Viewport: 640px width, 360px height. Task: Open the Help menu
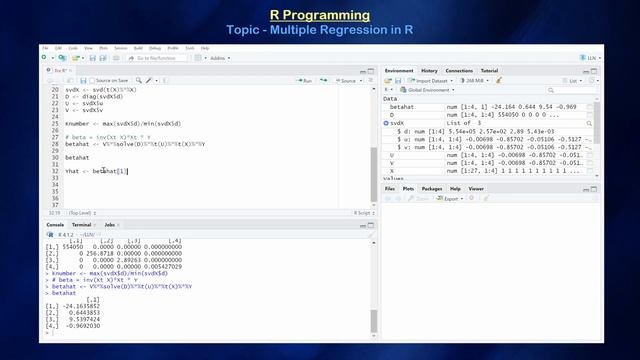point(205,48)
